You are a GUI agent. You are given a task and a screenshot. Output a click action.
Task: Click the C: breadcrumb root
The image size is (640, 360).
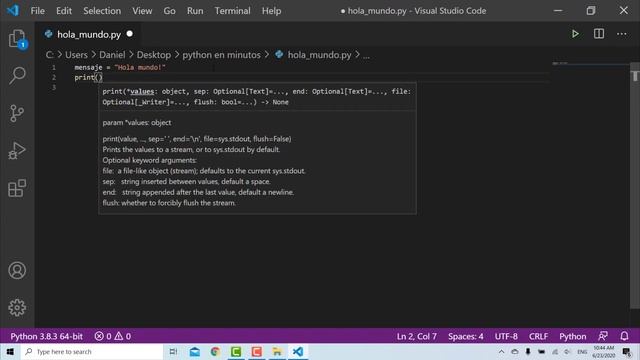[49, 55]
